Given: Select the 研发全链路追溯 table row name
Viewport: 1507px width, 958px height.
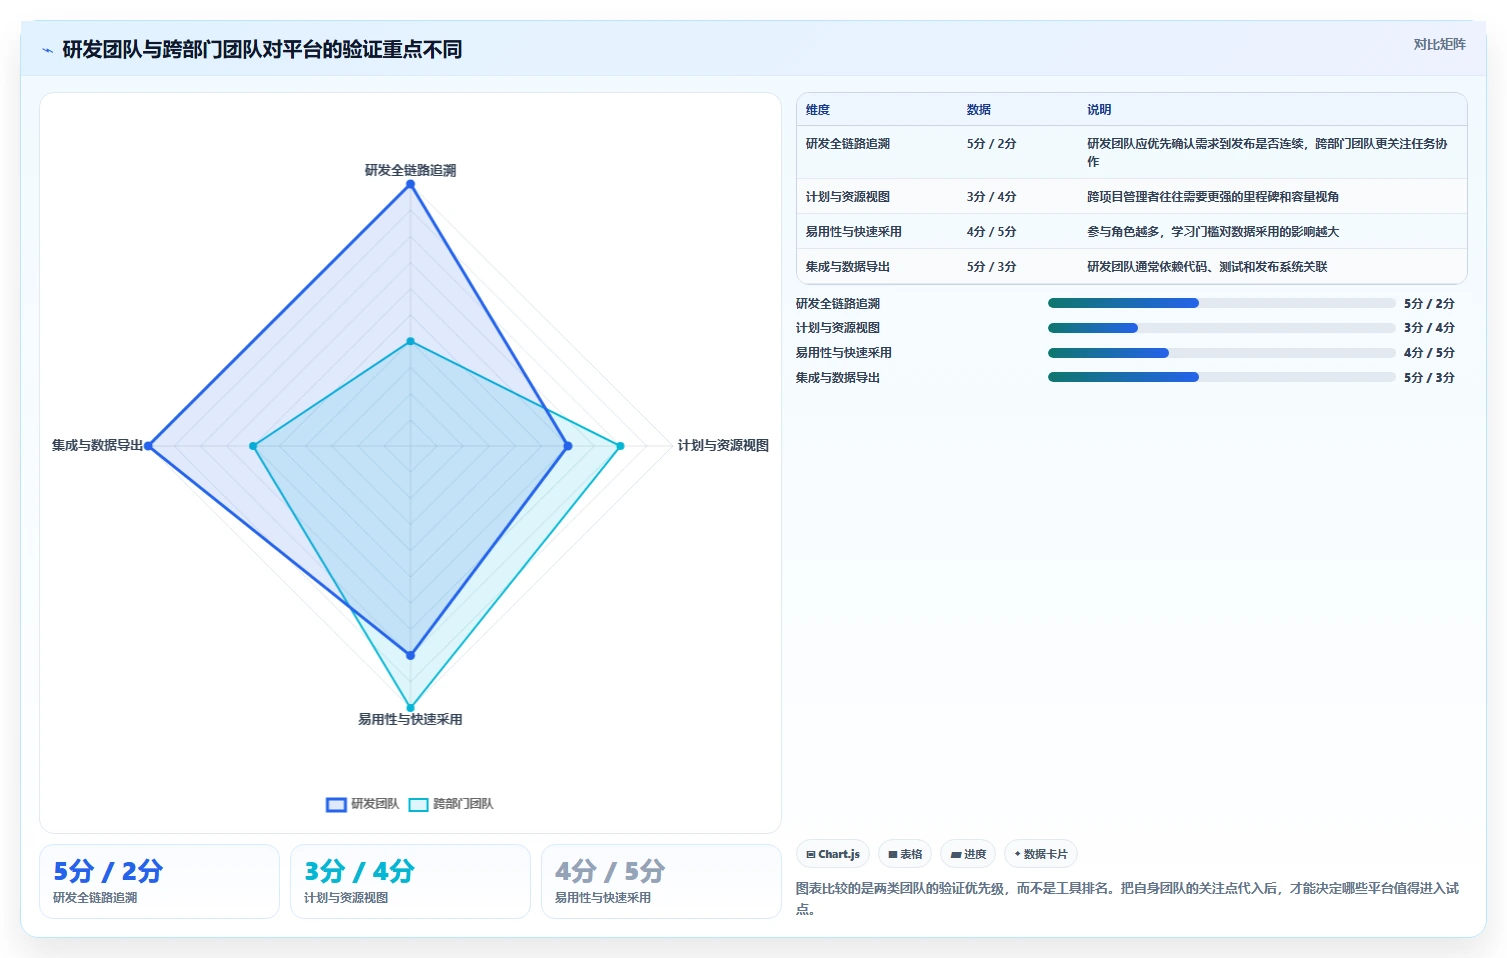Looking at the screenshot, I should [x=848, y=144].
